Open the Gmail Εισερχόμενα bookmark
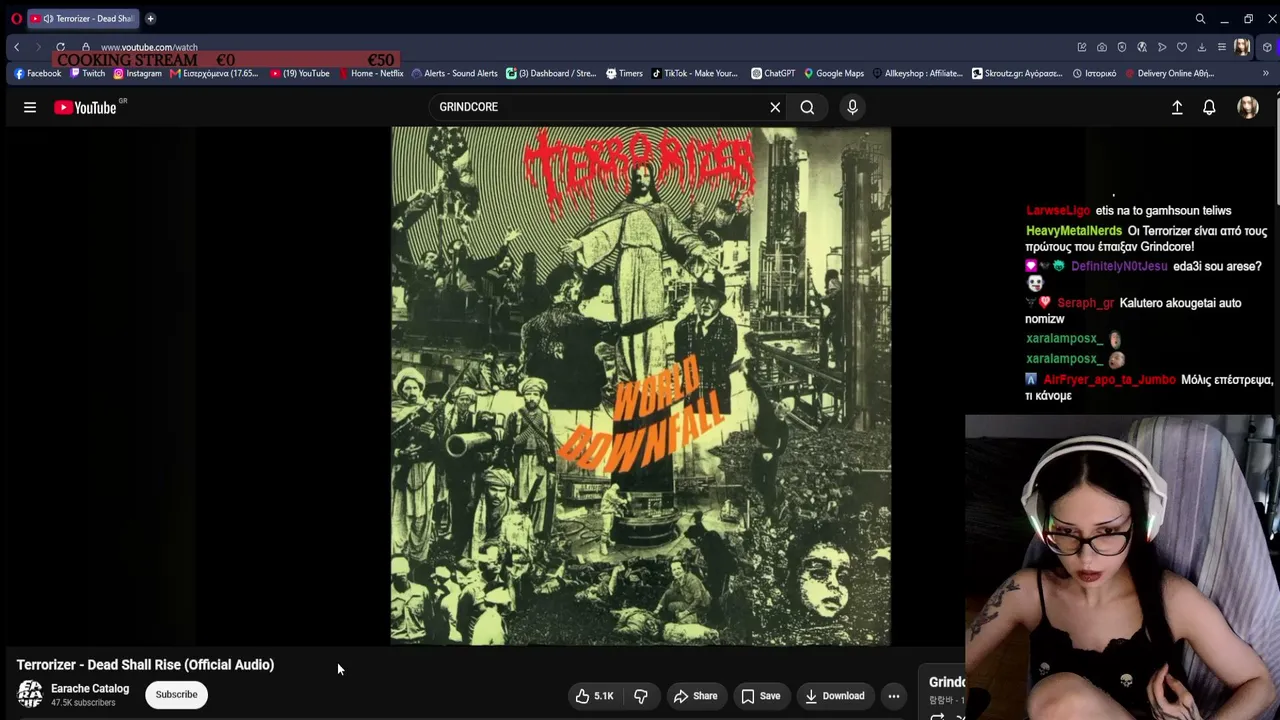Image resolution: width=1280 pixels, height=720 pixels. coord(214,73)
